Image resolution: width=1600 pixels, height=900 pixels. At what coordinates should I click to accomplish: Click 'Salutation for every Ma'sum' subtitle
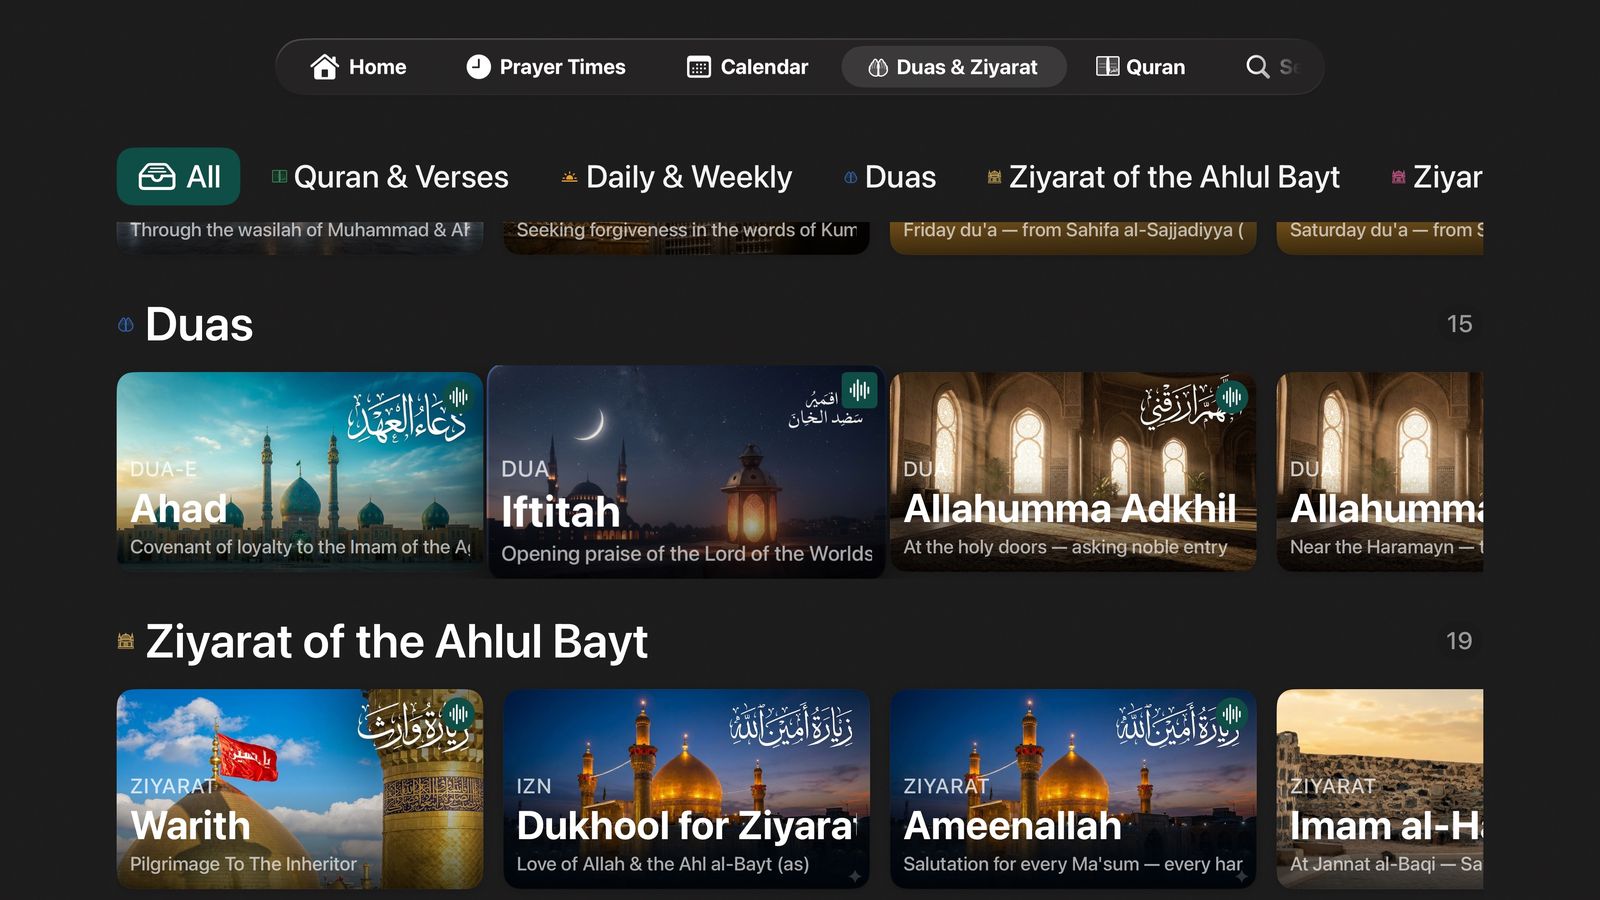[x=1073, y=864]
